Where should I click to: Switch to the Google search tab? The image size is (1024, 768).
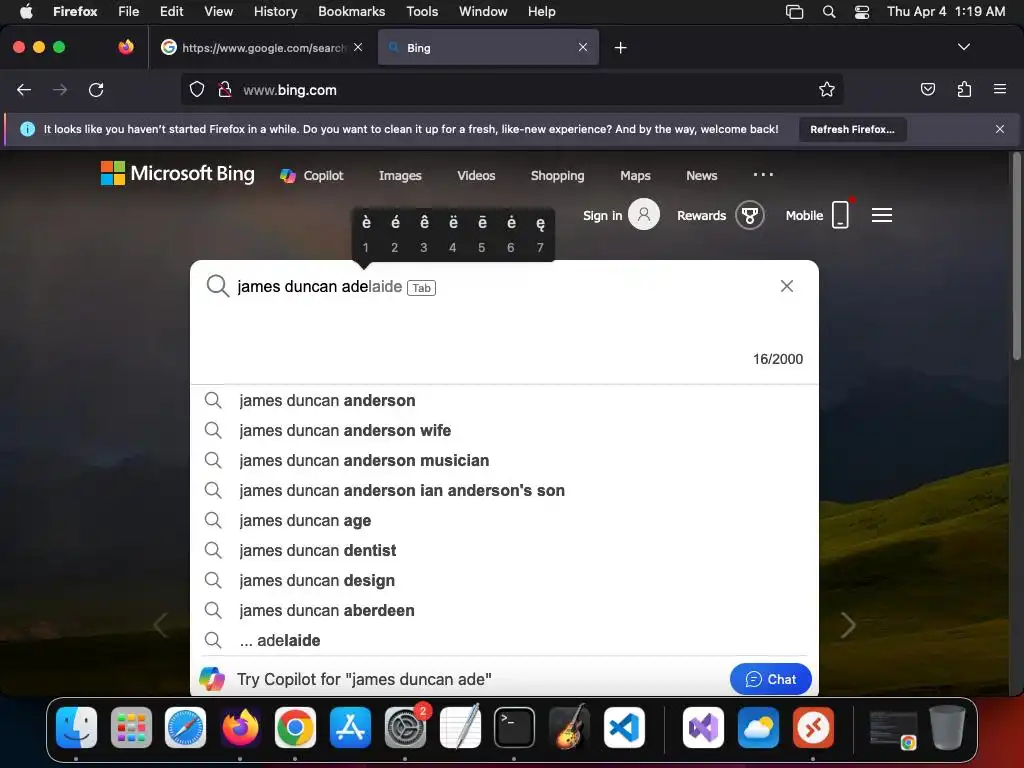(262, 48)
